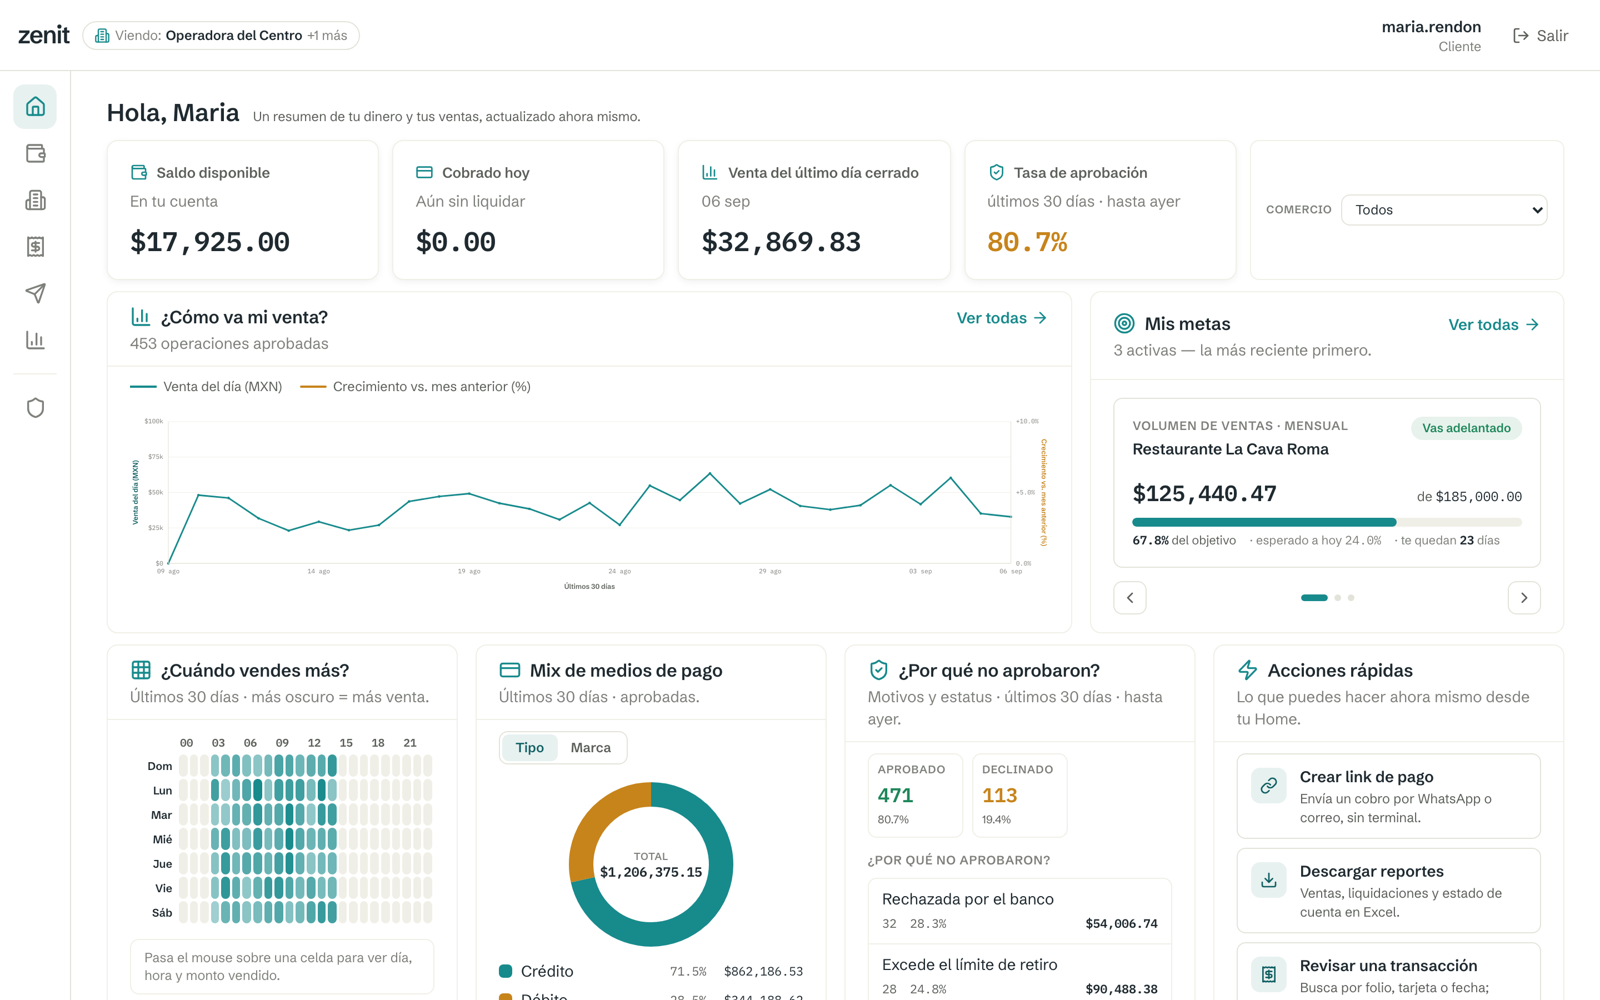Viewport: 1600px width, 1000px height.
Task: Click the target icon beside Mis metas
Action: click(x=1124, y=323)
